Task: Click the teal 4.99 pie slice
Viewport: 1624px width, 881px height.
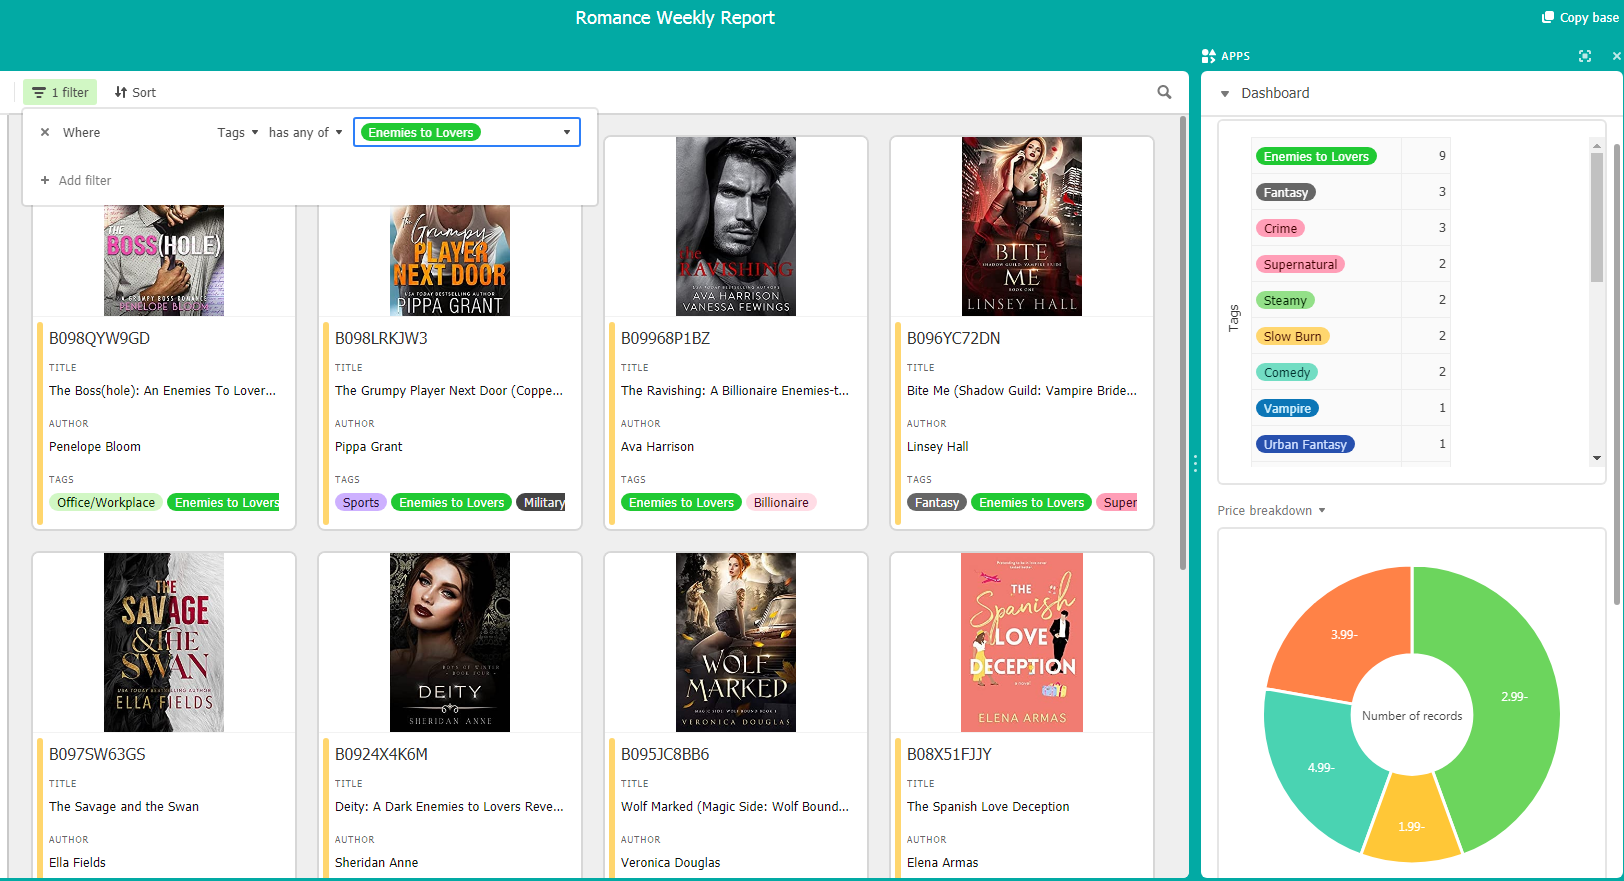Action: click(1319, 768)
